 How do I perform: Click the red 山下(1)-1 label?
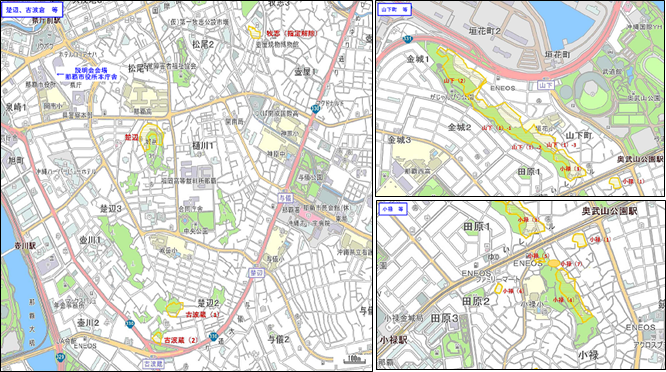[x=496, y=128]
